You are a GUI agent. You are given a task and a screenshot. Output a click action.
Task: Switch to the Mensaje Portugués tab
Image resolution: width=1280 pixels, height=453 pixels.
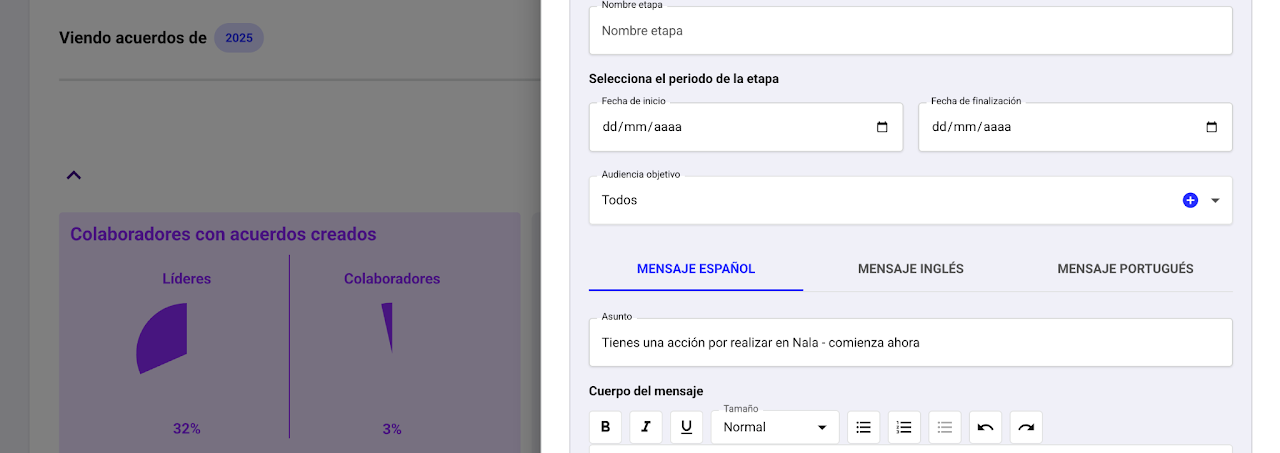(1125, 269)
